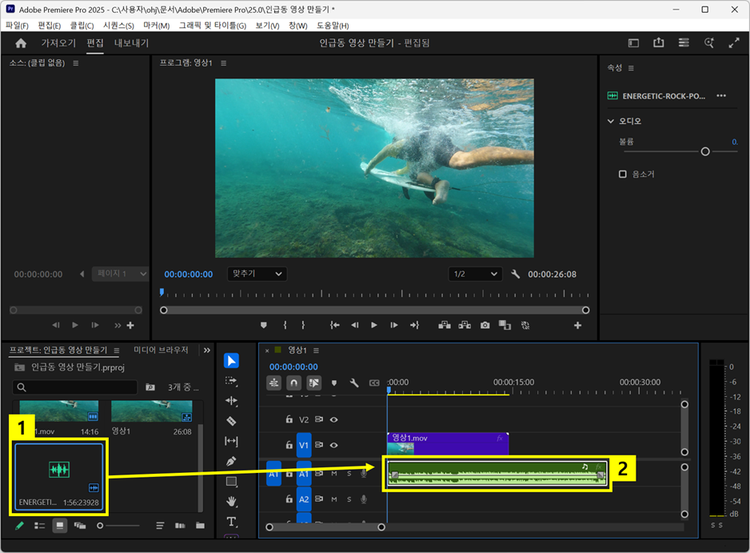This screenshot has height=553, width=750.
Task: Open the 시퀀스(S) menu
Action: (x=118, y=25)
